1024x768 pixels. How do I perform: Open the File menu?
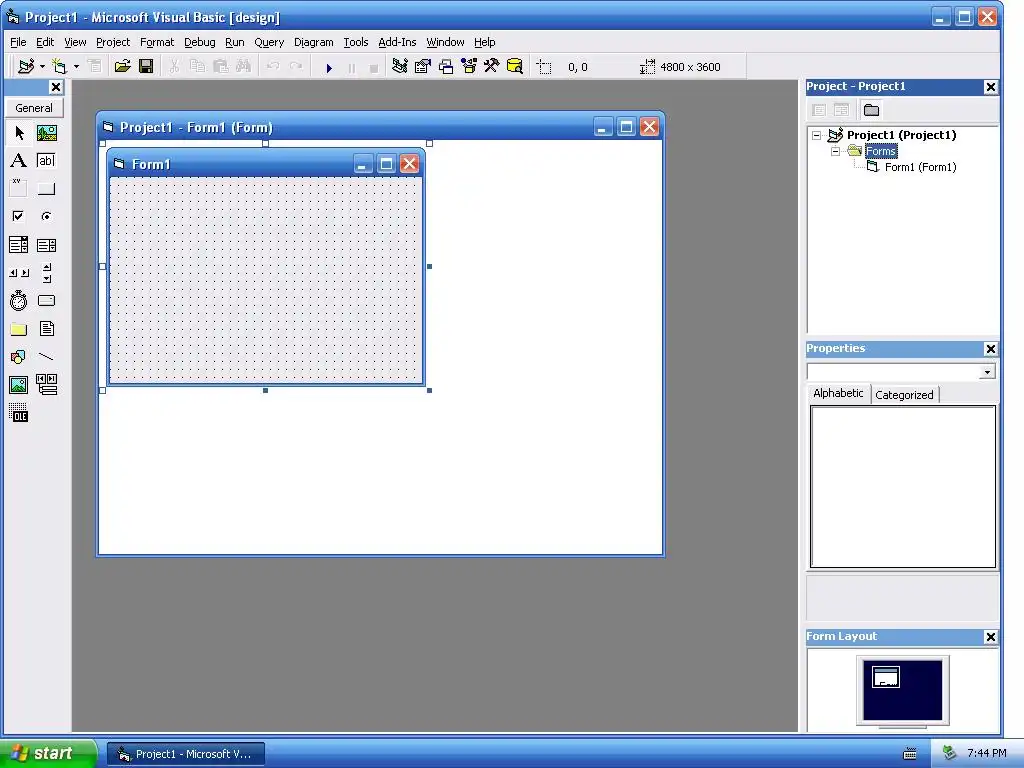pyautogui.click(x=18, y=42)
